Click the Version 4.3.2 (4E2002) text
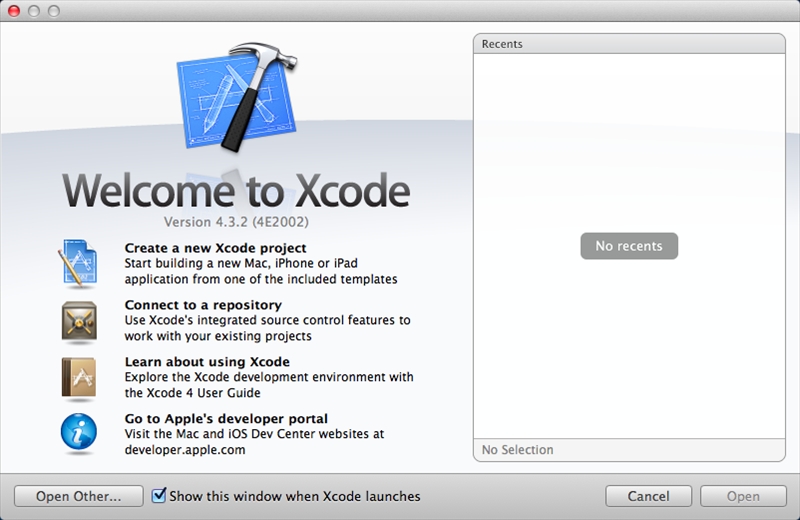 [236, 222]
